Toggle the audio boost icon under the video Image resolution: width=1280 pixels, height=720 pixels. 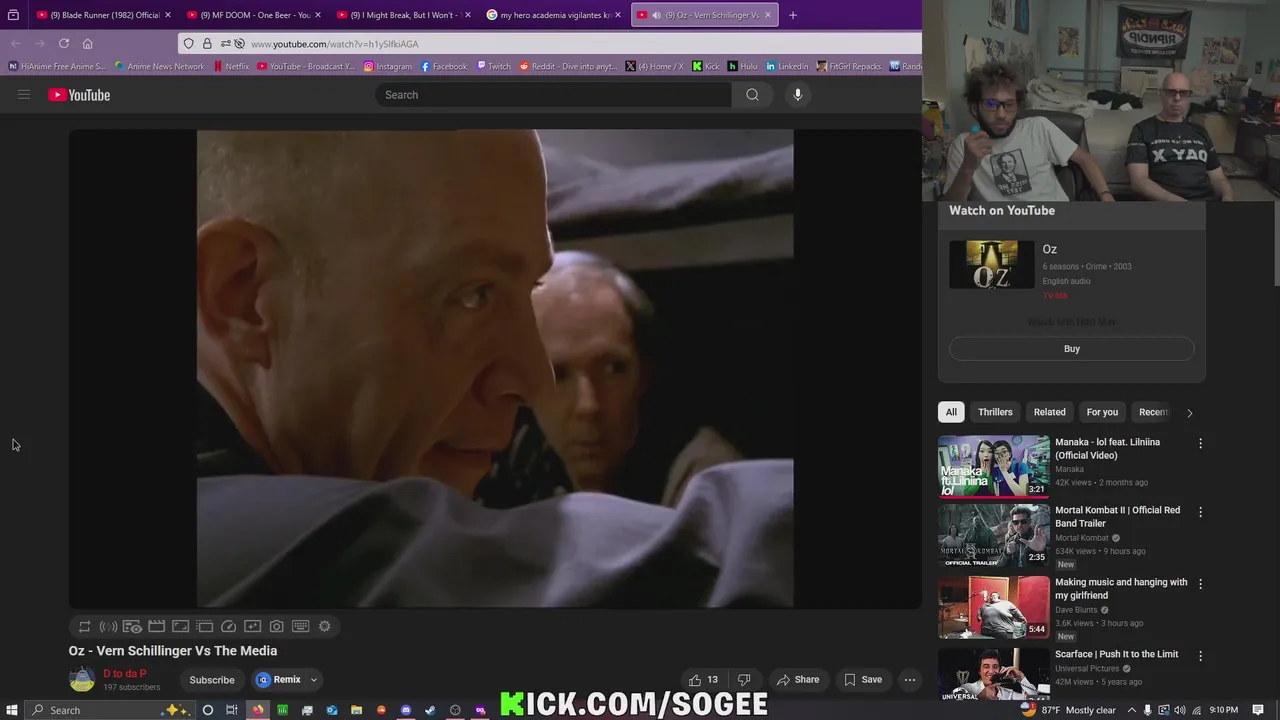(108, 626)
